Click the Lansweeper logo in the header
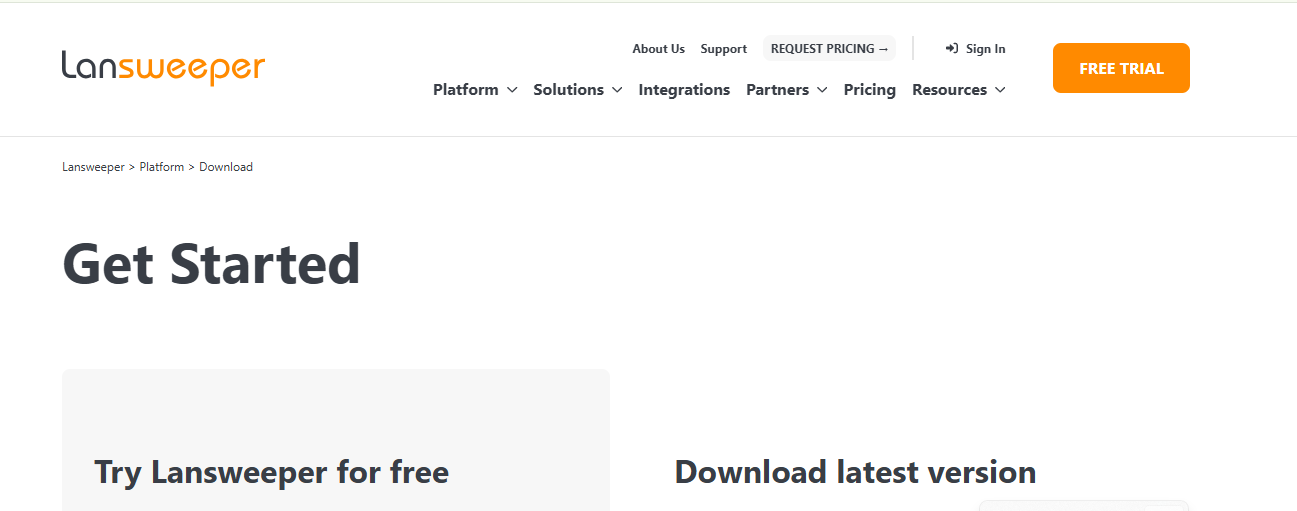Viewport: 1297px width, 511px height. coord(163,67)
